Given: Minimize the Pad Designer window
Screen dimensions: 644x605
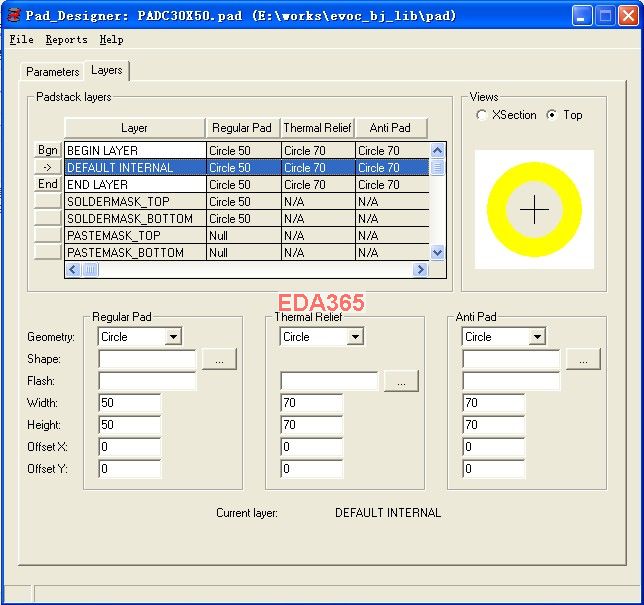Looking at the screenshot, I should (x=582, y=16).
